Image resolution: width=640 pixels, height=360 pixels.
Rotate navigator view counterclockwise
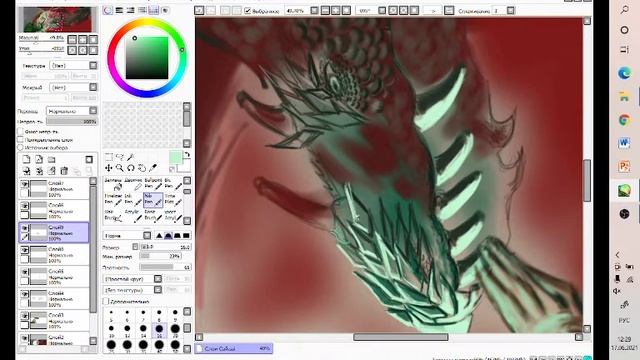(72, 50)
